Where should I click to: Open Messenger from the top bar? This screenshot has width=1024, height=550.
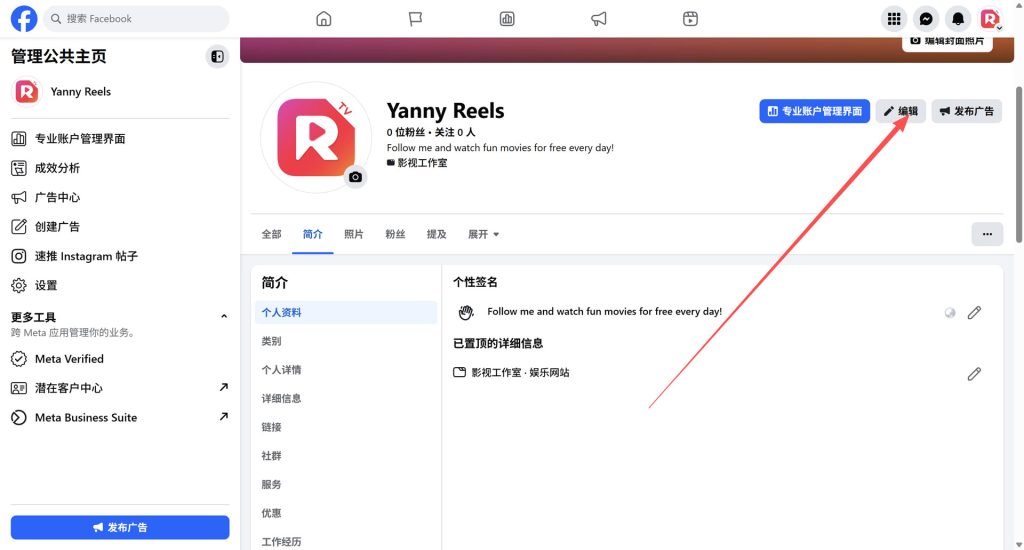(x=926, y=19)
